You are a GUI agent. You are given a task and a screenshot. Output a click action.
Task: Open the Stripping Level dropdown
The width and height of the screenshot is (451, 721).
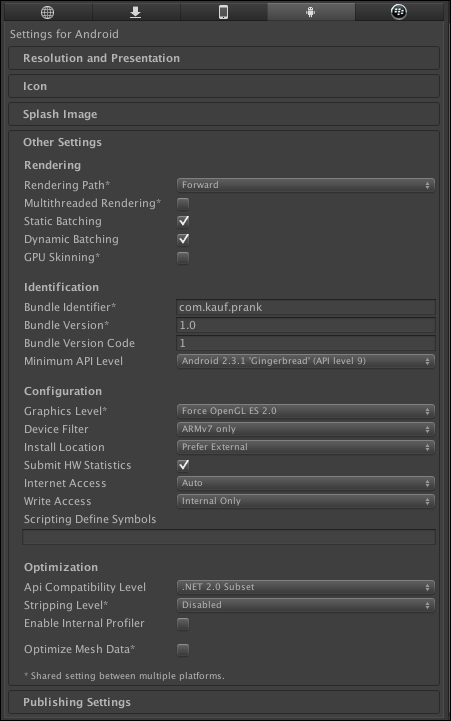pos(306,605)
